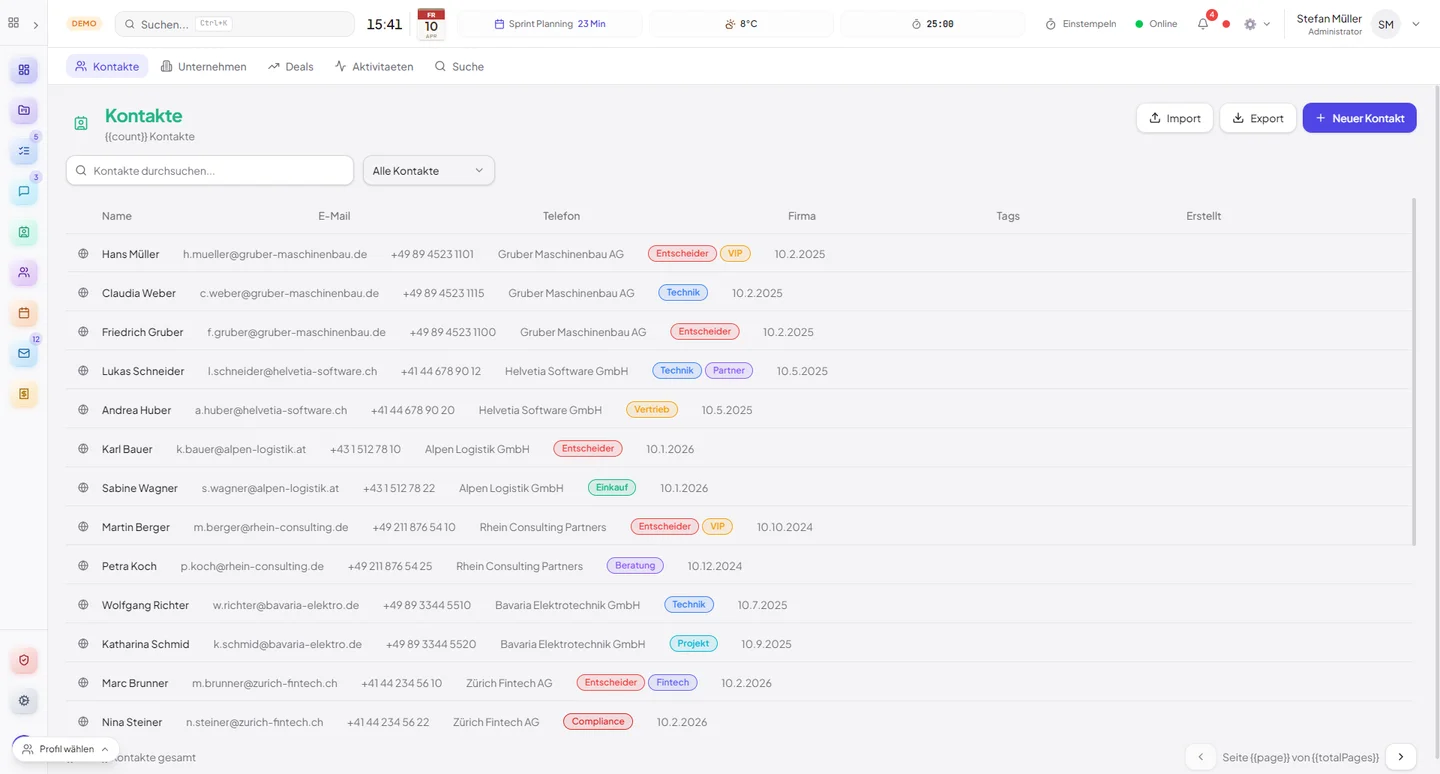
Task: Click the calendar icon in the sidebar
Action: (24, 314)
